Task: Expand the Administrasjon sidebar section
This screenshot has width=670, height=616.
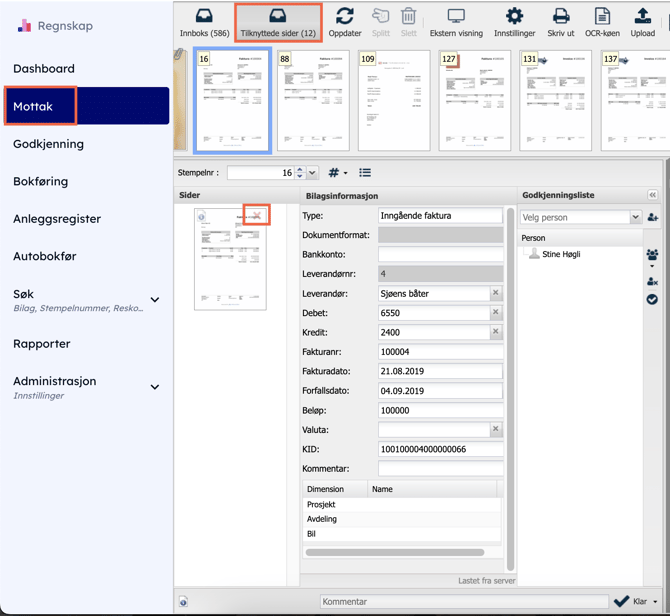Action: coord(155,387)
